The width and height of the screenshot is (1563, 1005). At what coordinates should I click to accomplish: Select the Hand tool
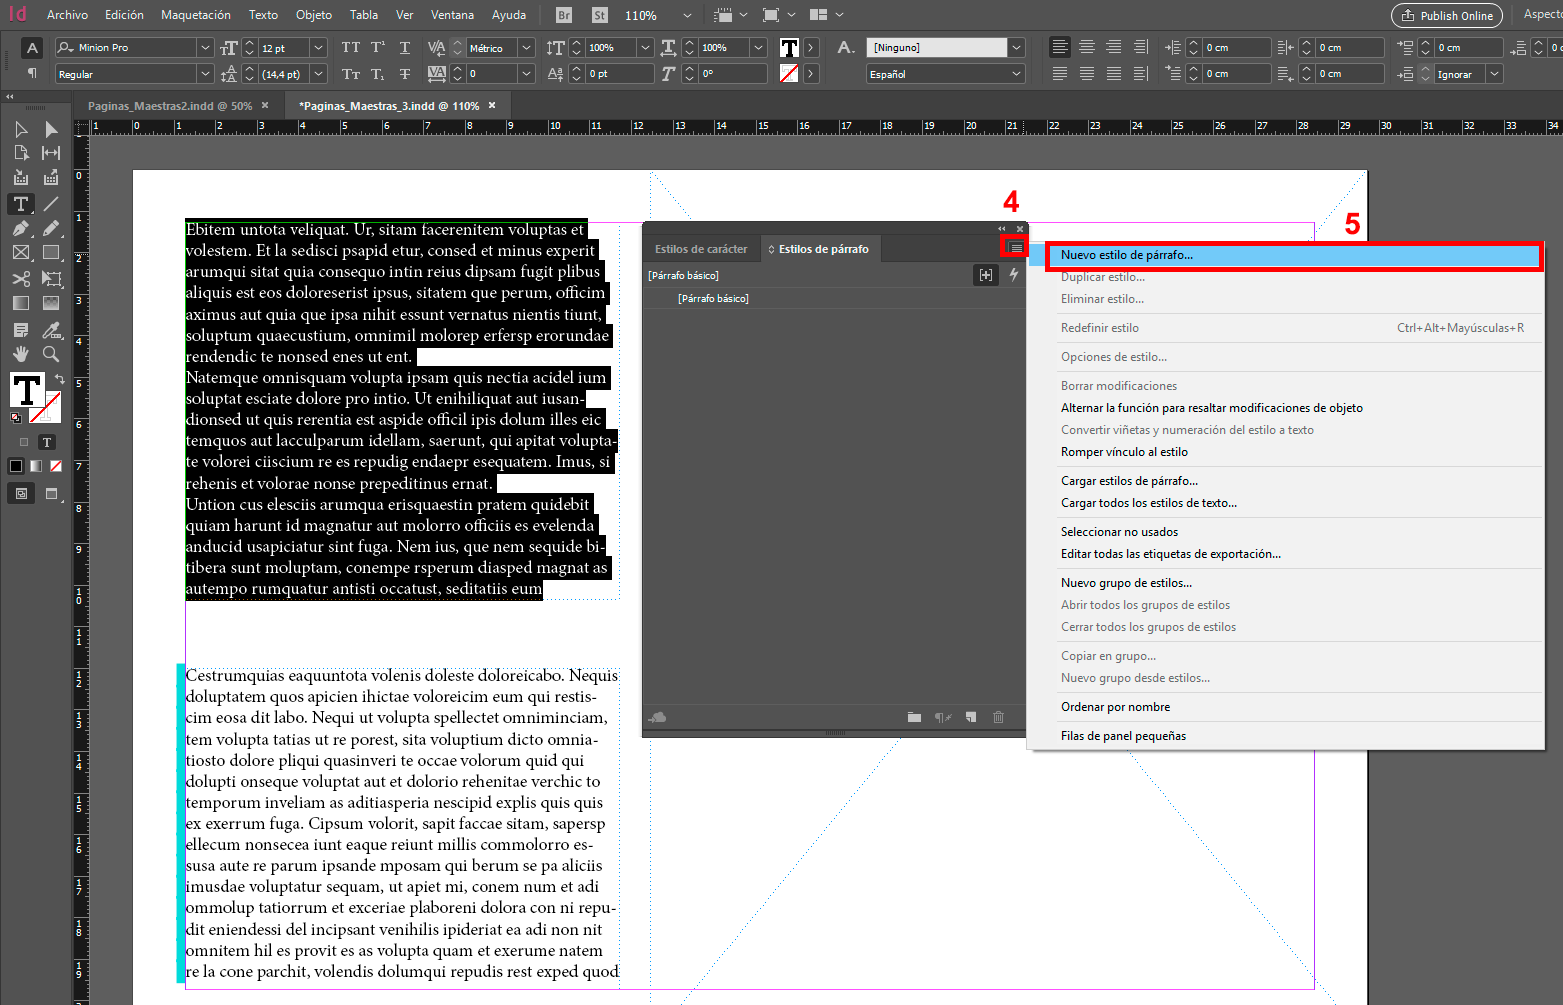point(20,353)
